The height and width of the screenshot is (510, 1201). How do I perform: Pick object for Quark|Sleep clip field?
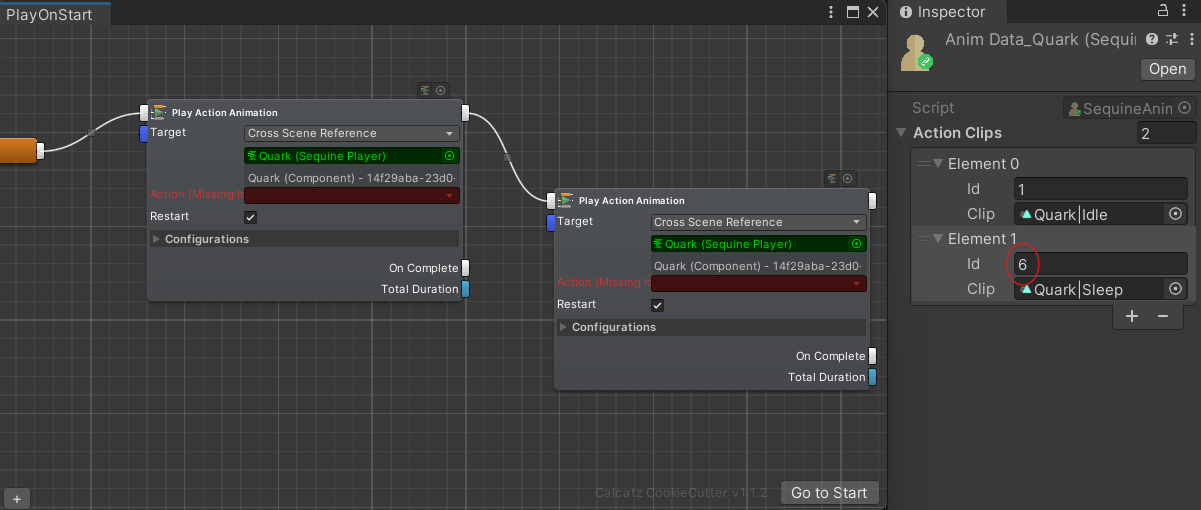pos(1176,289)
